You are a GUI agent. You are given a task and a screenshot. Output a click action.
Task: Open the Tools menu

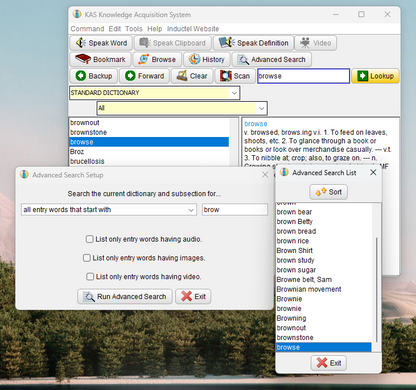coord(134,29)
